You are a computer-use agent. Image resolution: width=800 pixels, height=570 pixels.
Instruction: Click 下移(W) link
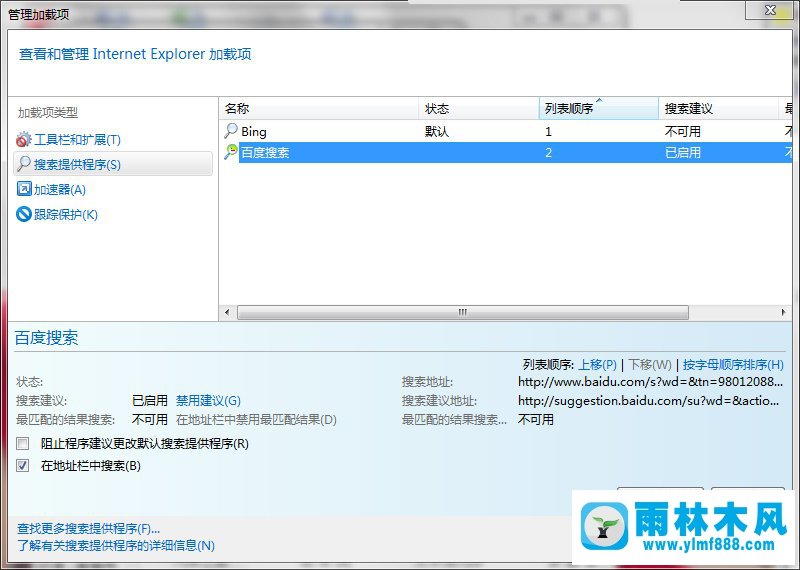pos(649,365)
